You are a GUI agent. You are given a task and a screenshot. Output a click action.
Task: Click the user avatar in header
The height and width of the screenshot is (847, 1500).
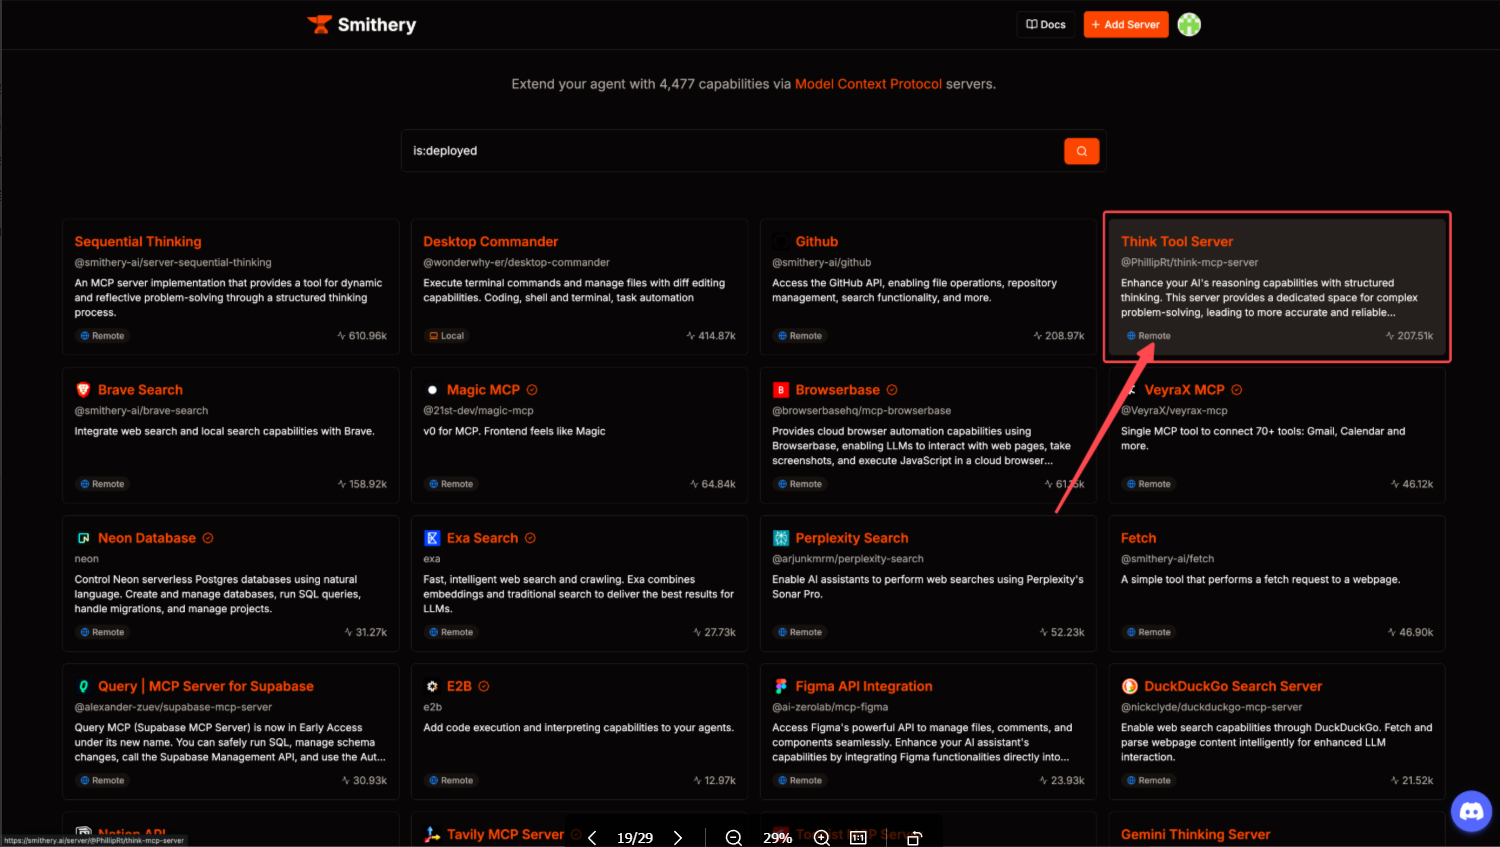[x=1189, y=25]
